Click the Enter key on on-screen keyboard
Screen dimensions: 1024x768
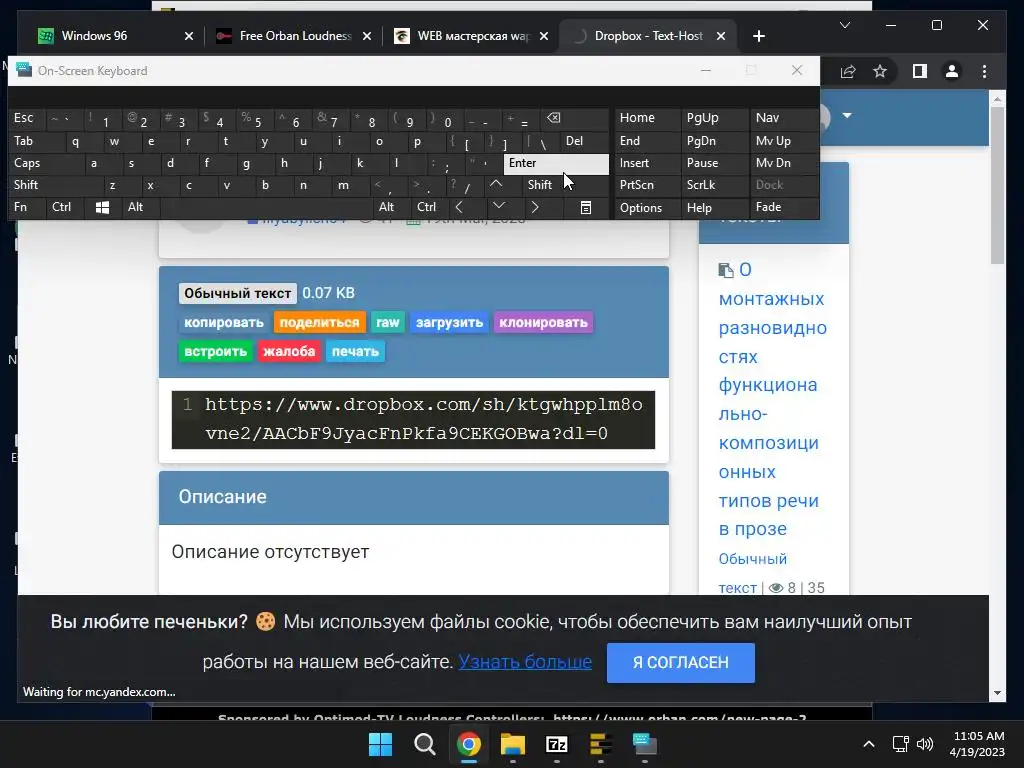(x=556, y=163)
